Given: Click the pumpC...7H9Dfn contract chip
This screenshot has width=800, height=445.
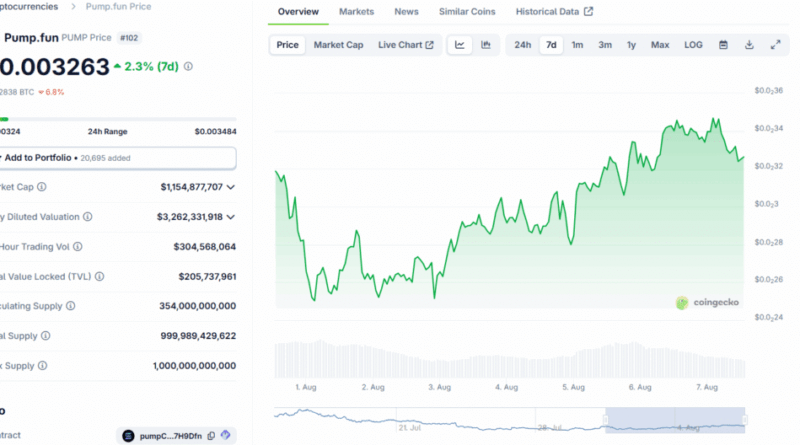Looking at the screenshot, I should click(176, 436).
